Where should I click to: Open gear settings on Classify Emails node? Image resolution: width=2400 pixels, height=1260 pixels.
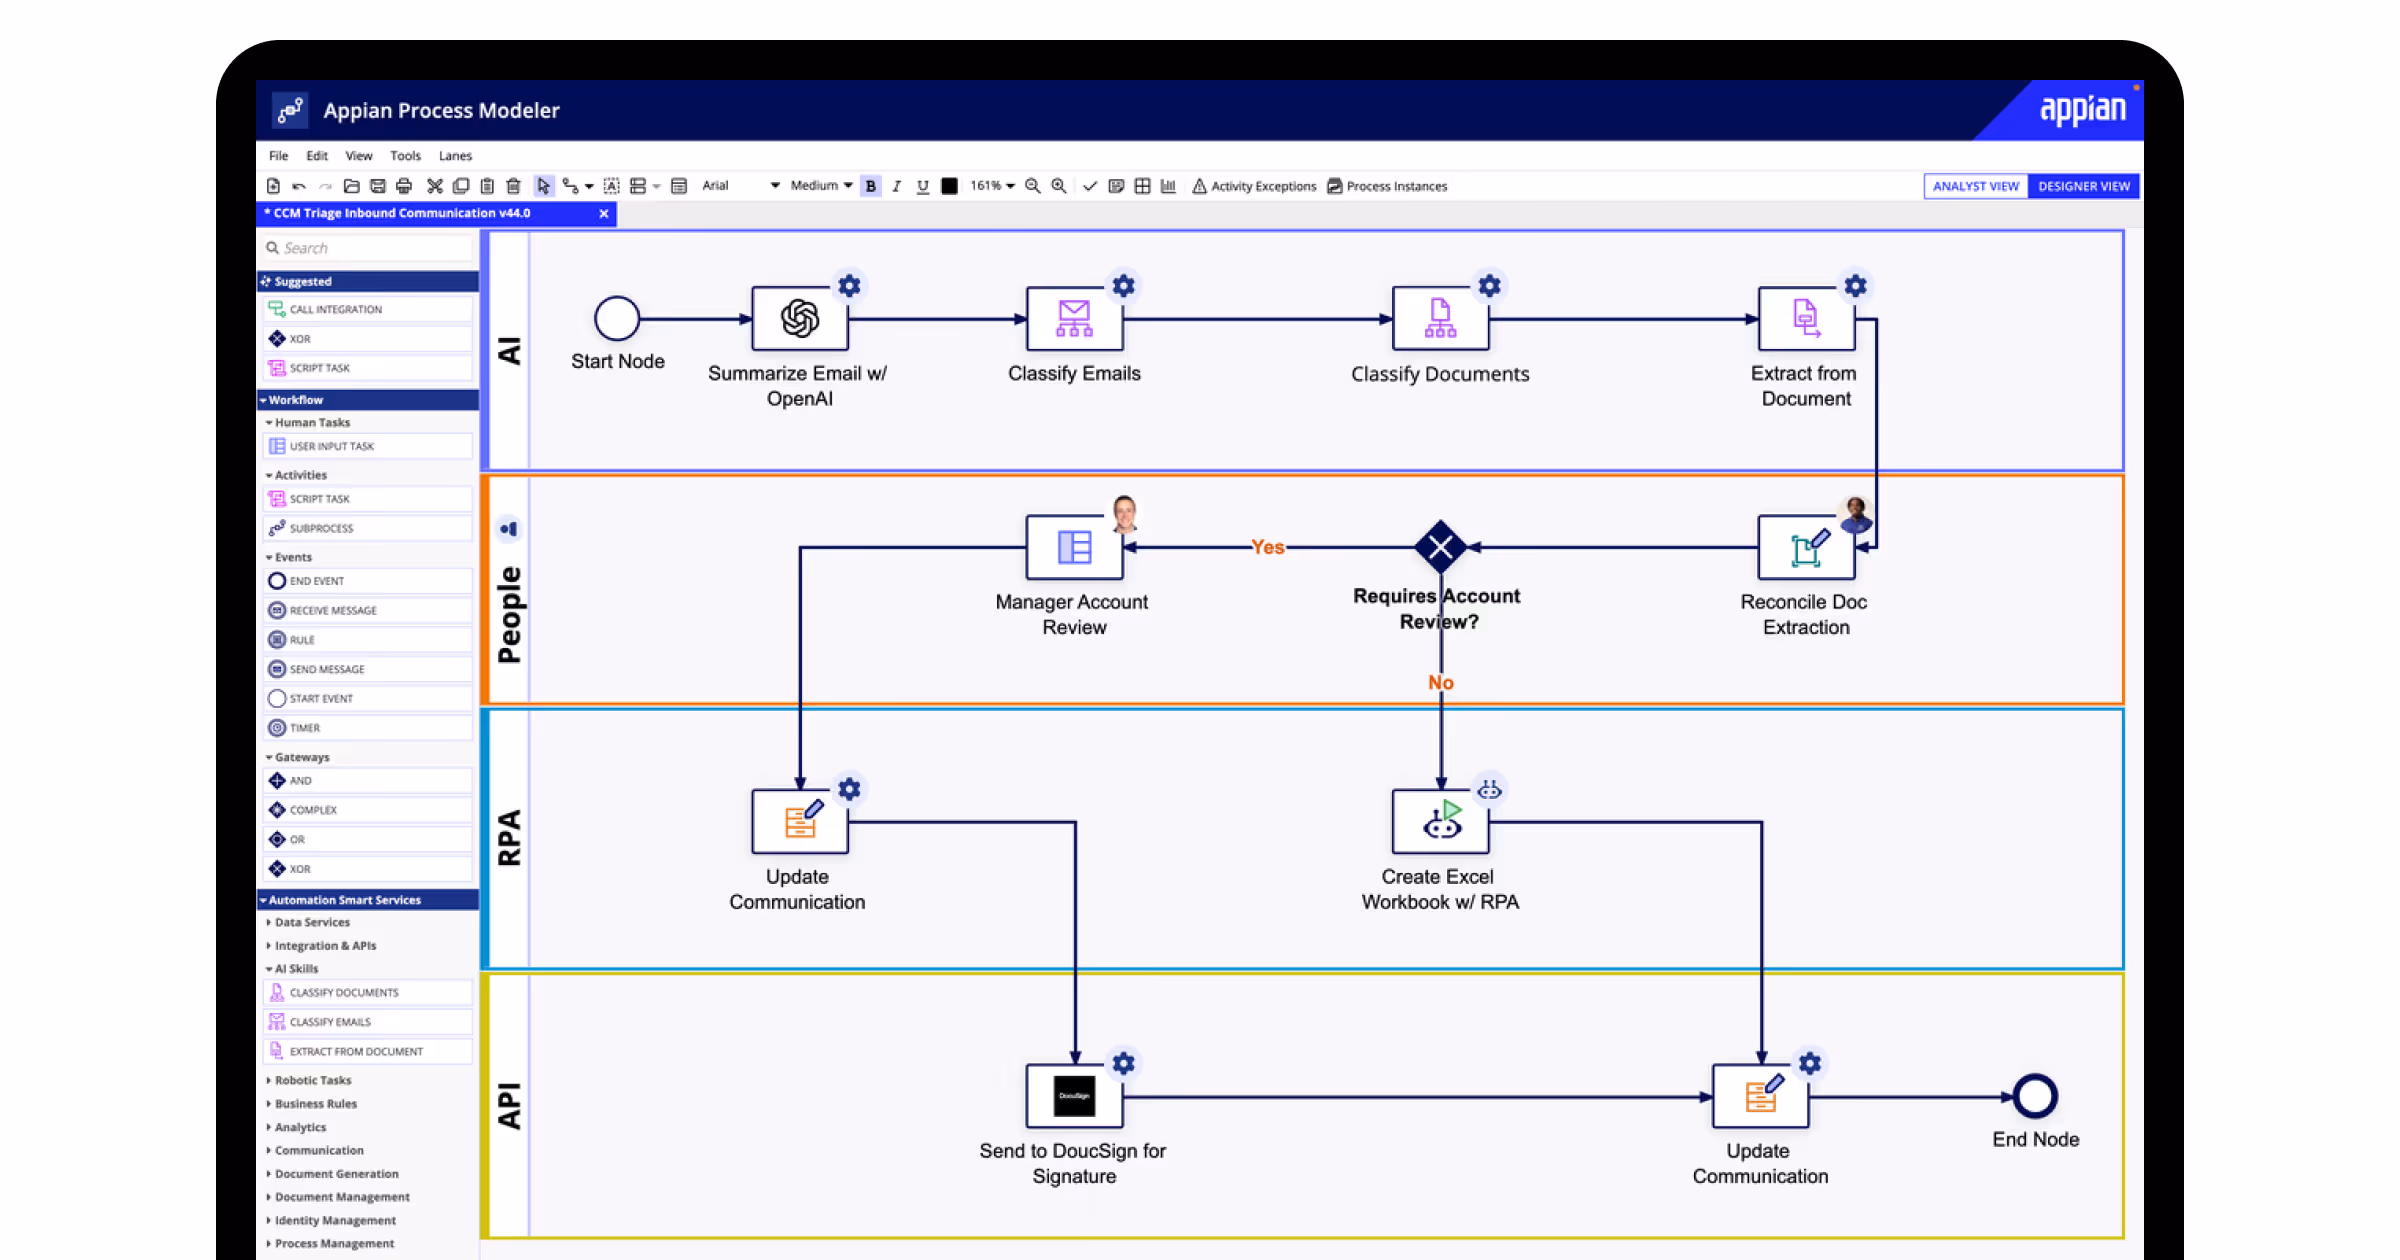[x=1123, y=286]
